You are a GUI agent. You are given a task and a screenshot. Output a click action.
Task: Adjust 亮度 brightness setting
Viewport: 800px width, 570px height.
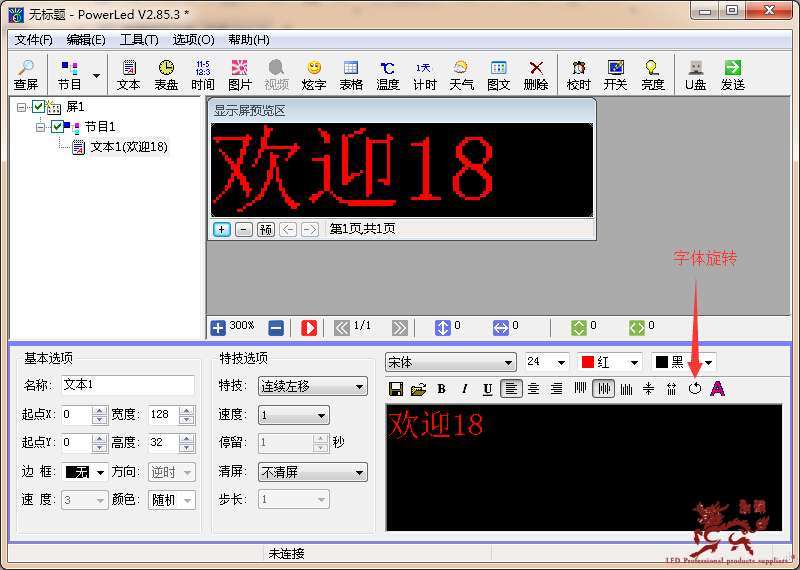click(653, 75)
